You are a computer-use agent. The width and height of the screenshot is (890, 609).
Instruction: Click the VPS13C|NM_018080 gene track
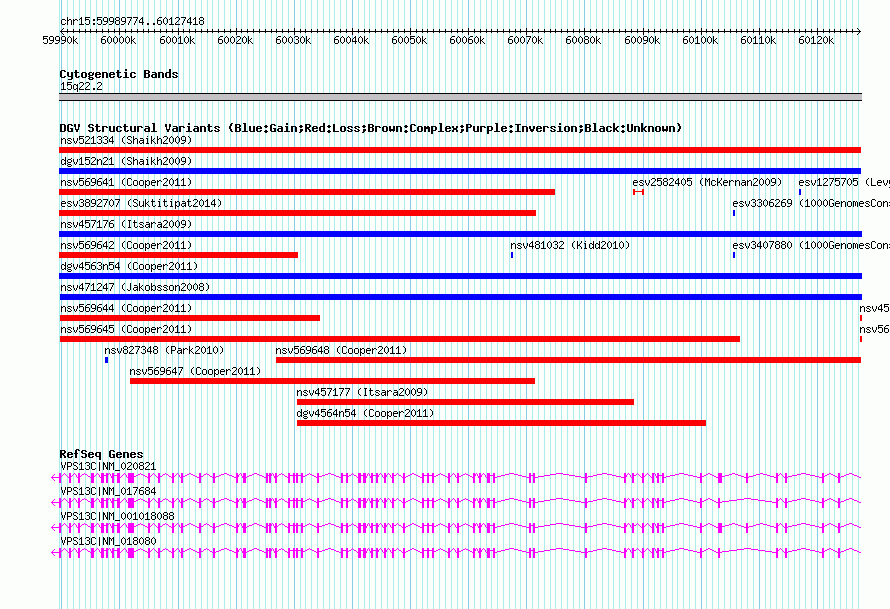click(x=456, y=553)
